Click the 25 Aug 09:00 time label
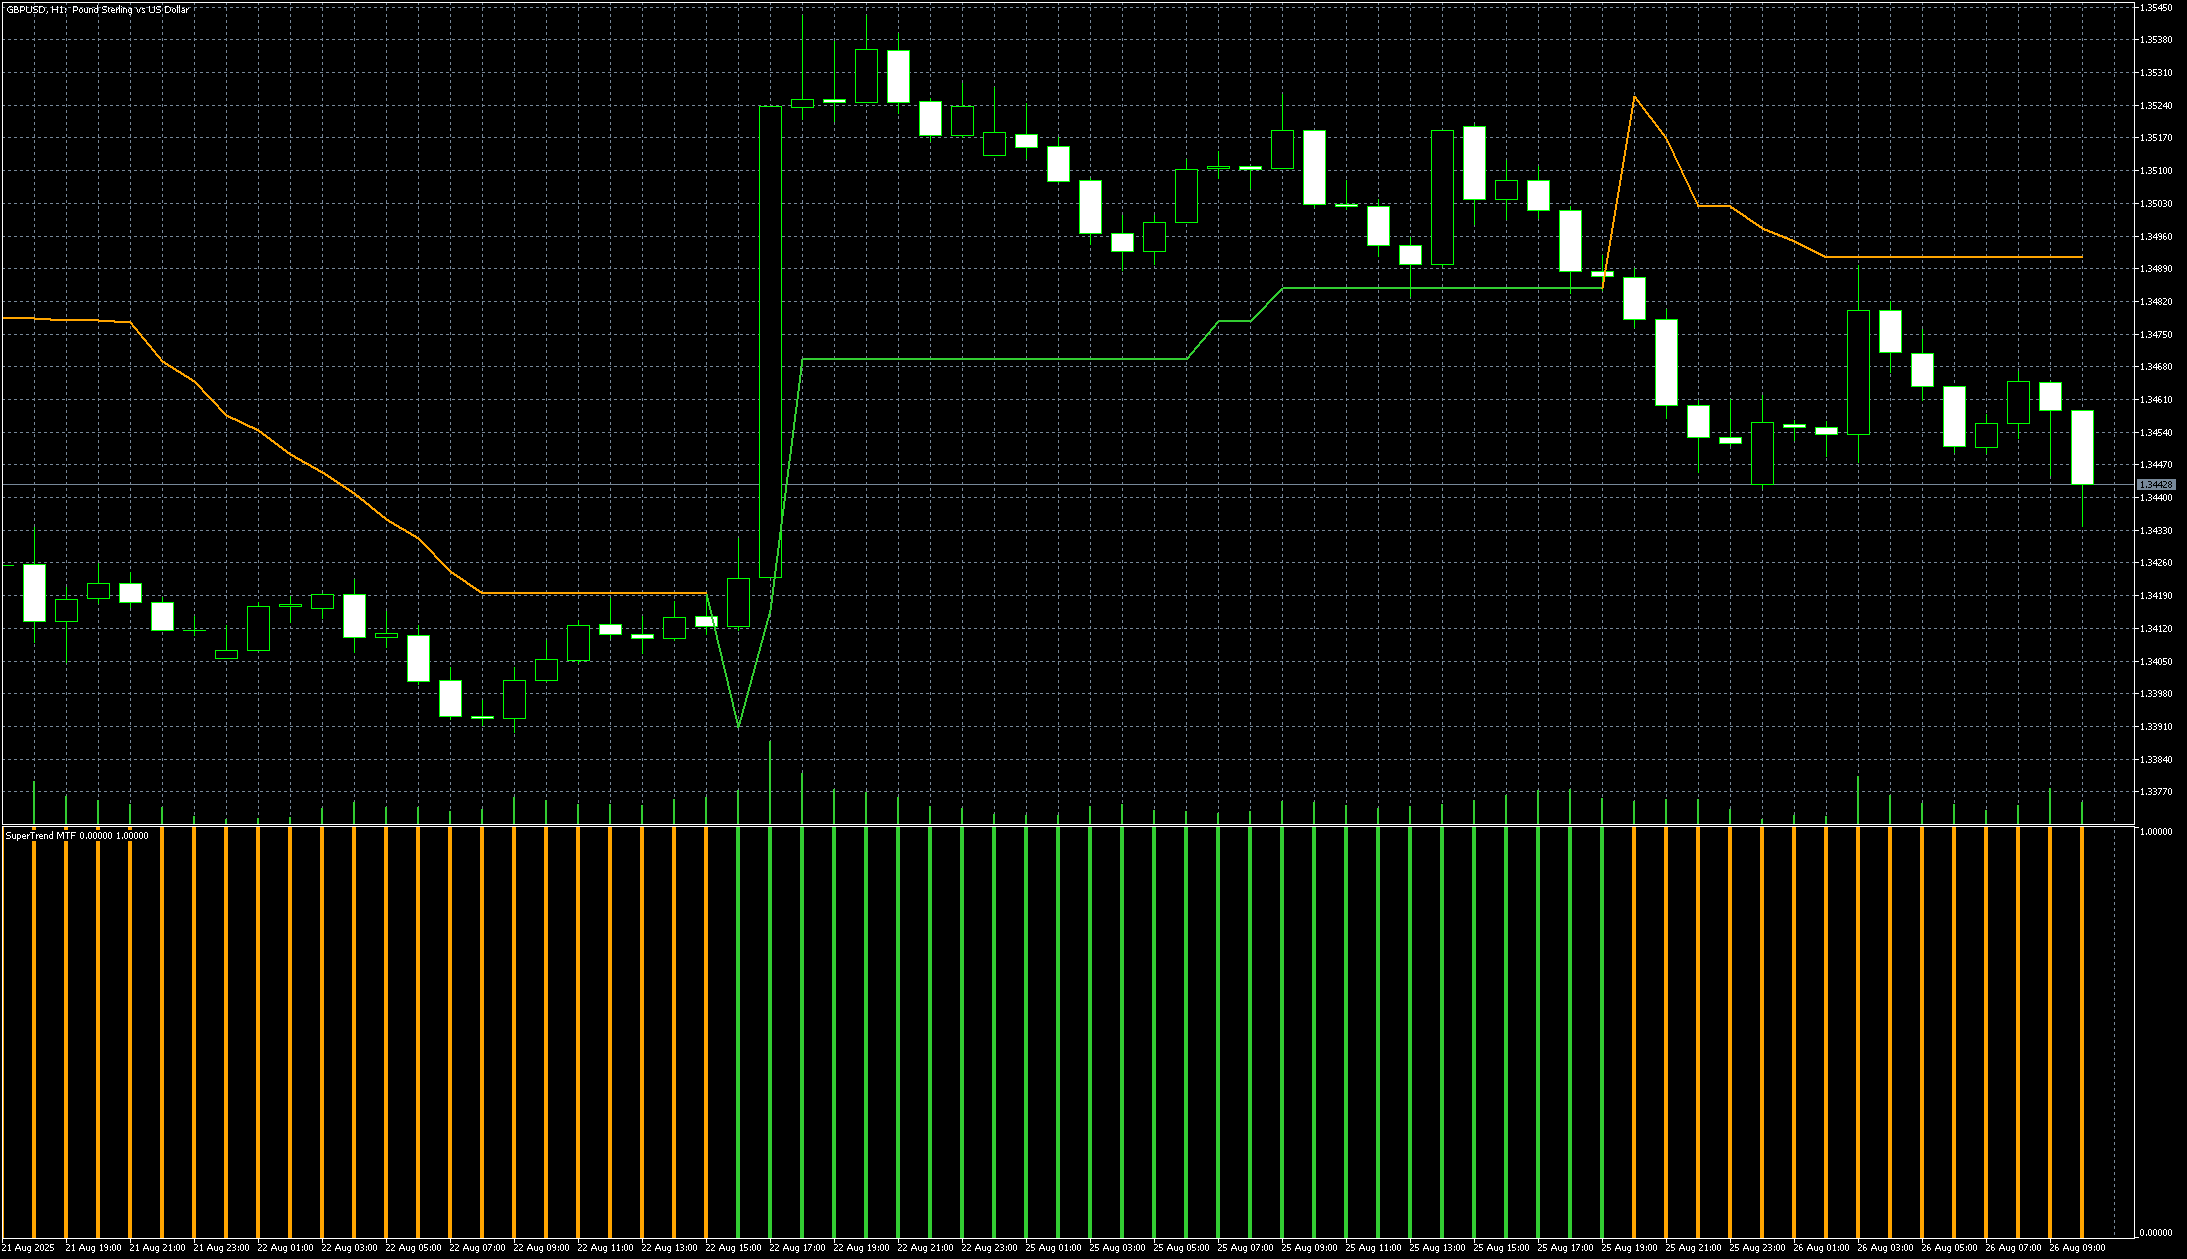2187x1259 pixels. pos(1310,1248)
